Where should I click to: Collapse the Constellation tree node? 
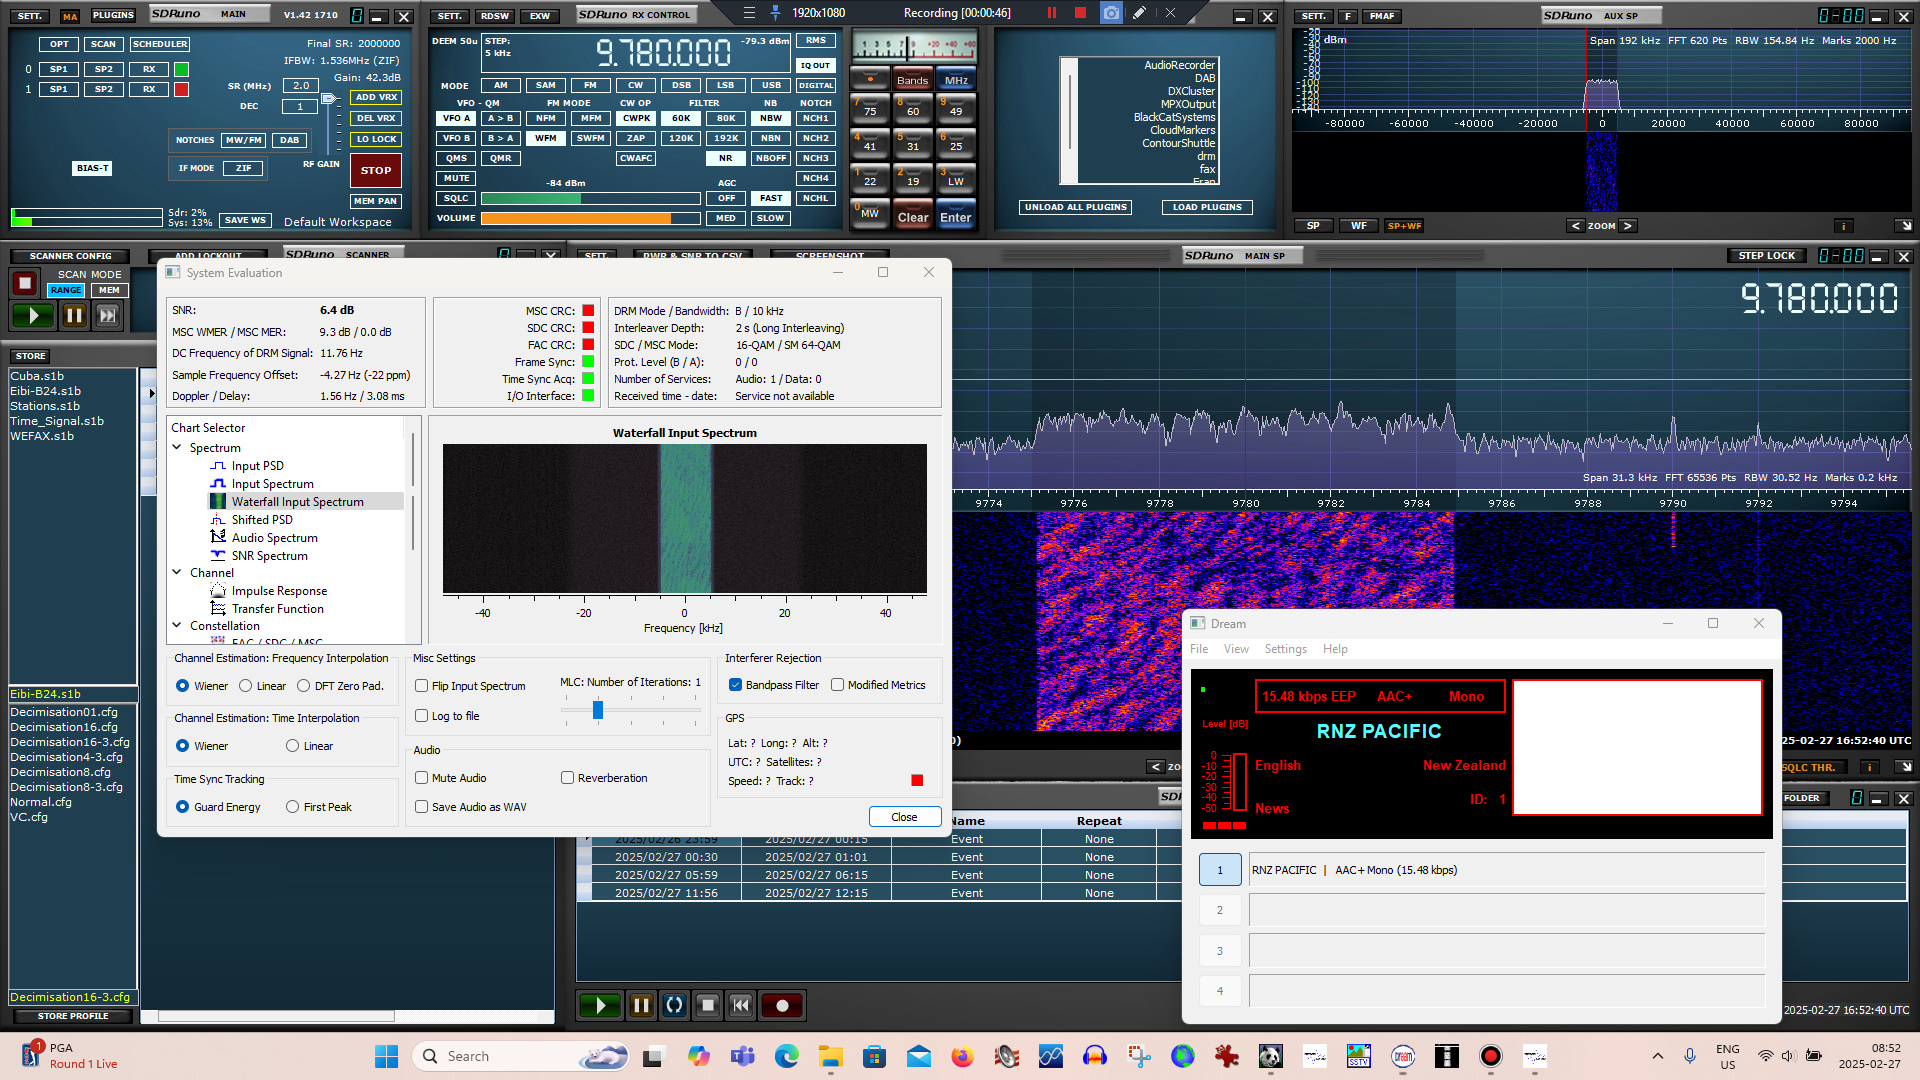(x=177, y=626)
